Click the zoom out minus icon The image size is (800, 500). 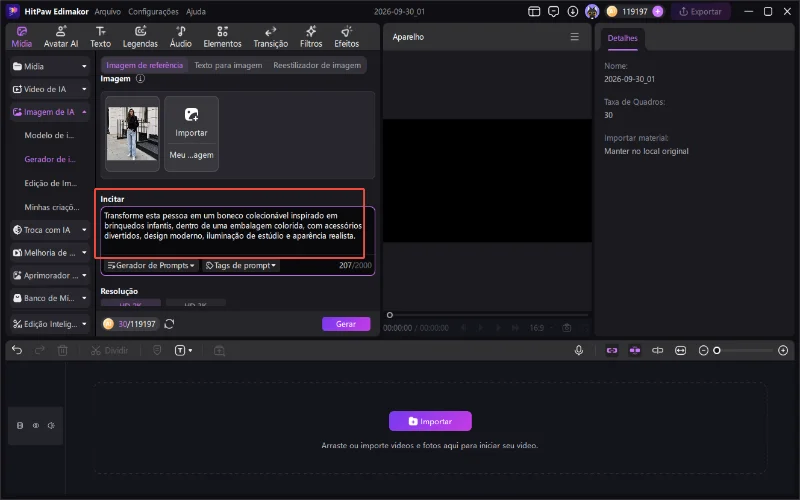[703, 351]
